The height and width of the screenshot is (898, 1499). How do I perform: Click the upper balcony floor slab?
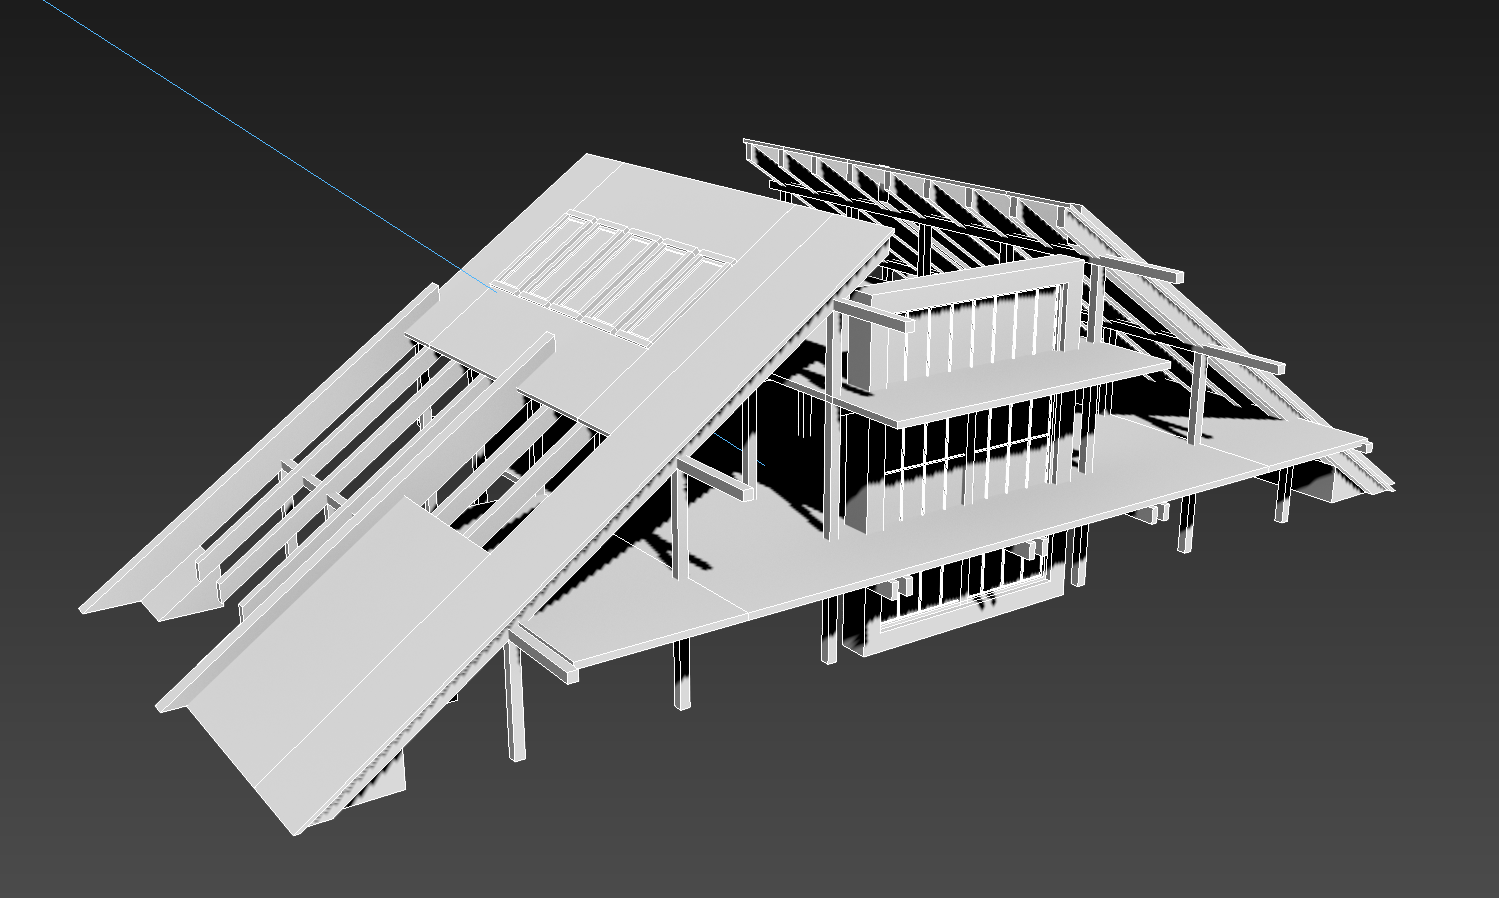point(1000,385)
